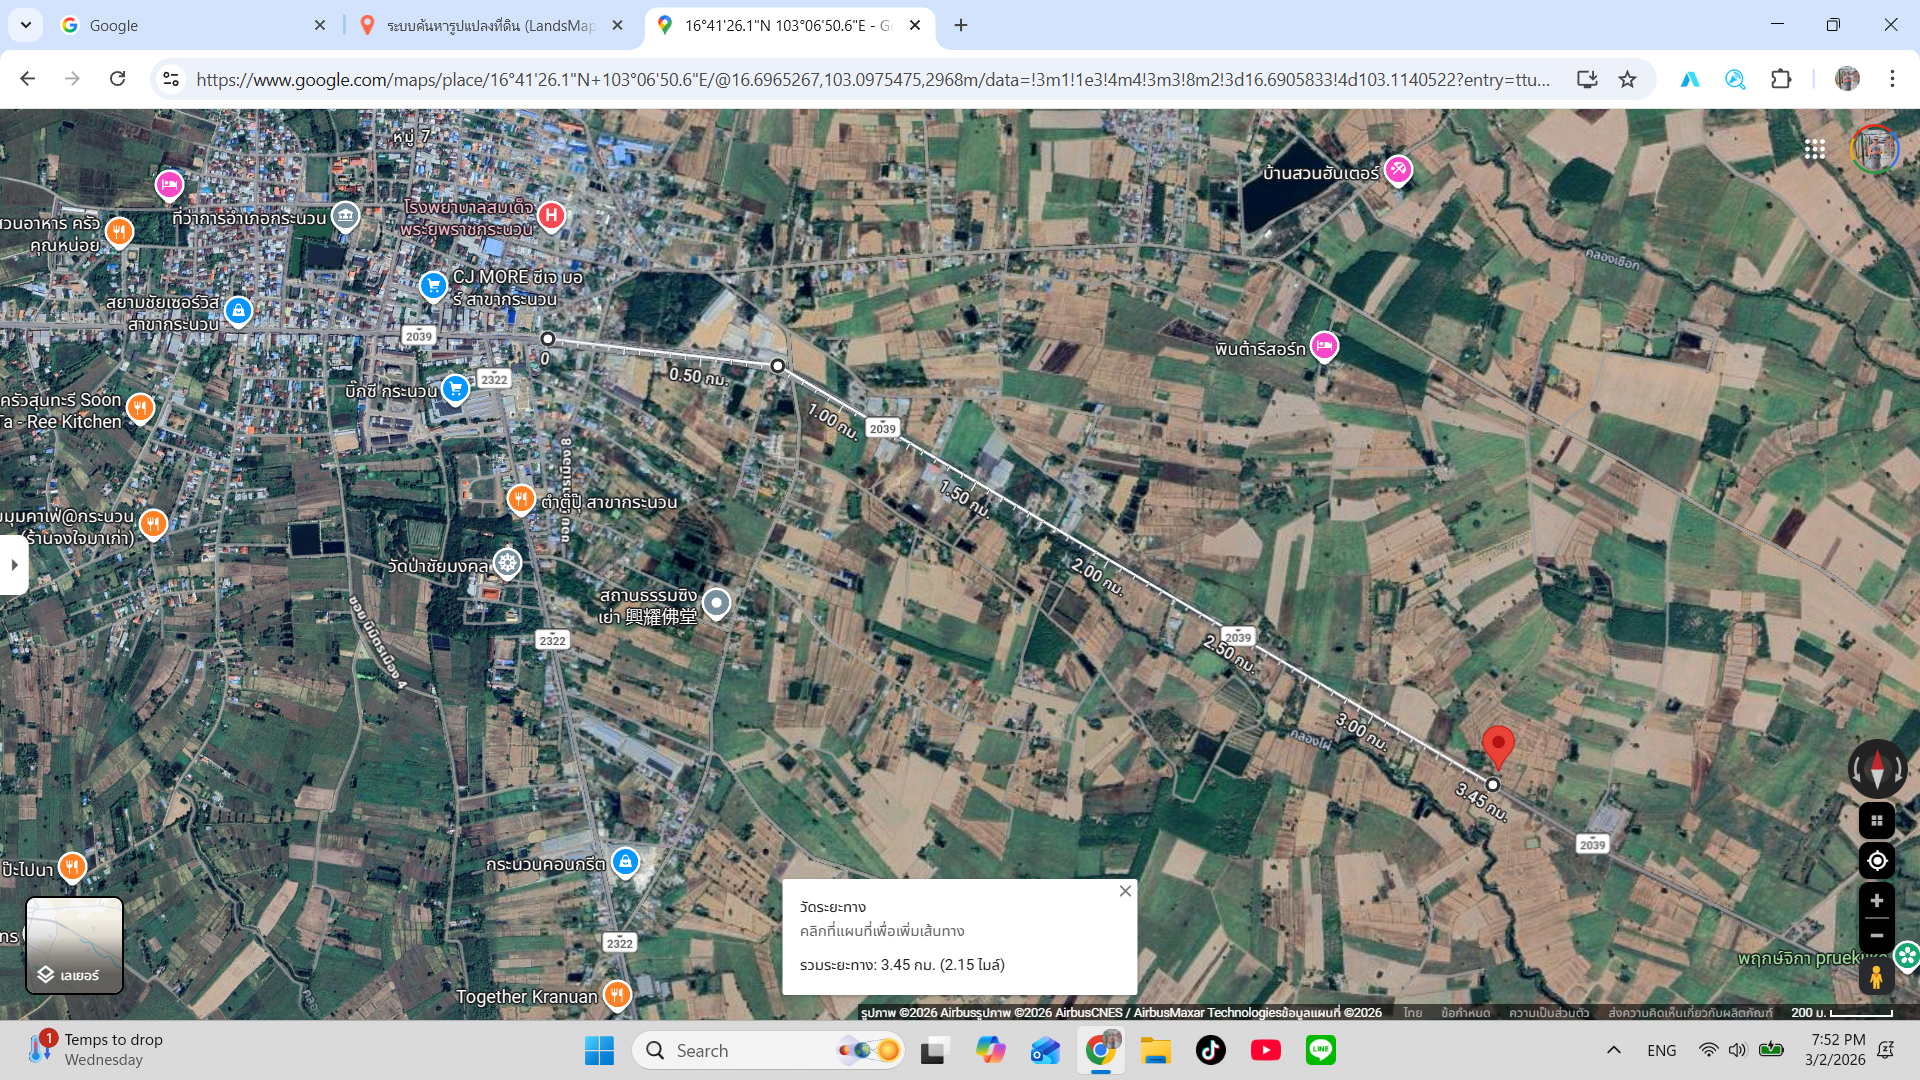Select the hospital marker with H icon

click(x=551, y=215)
